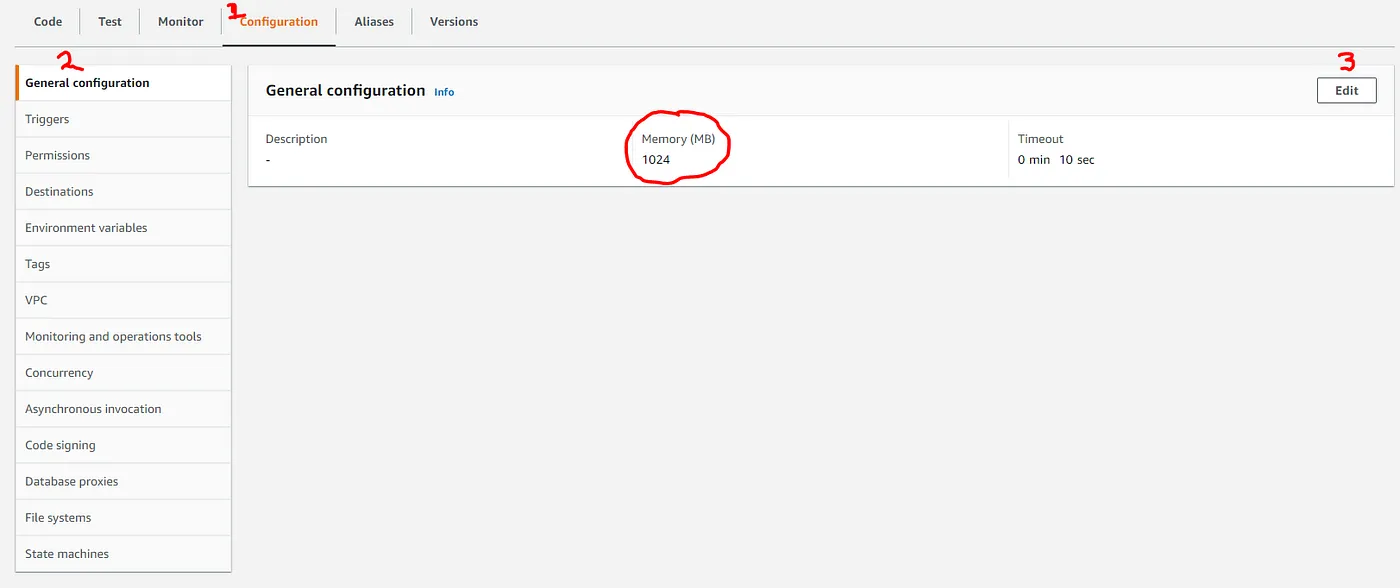Go to the Aliases tab
The width and height of the screenshot is (1400, 588).
(x=374, y=22)
